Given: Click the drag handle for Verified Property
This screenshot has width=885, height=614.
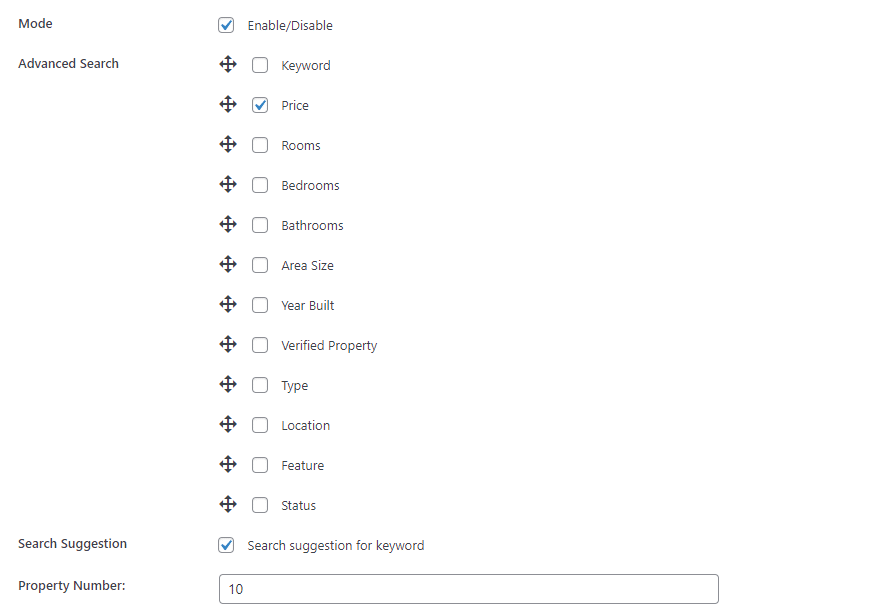Looking at the screenshot, I should pos(228,344).
